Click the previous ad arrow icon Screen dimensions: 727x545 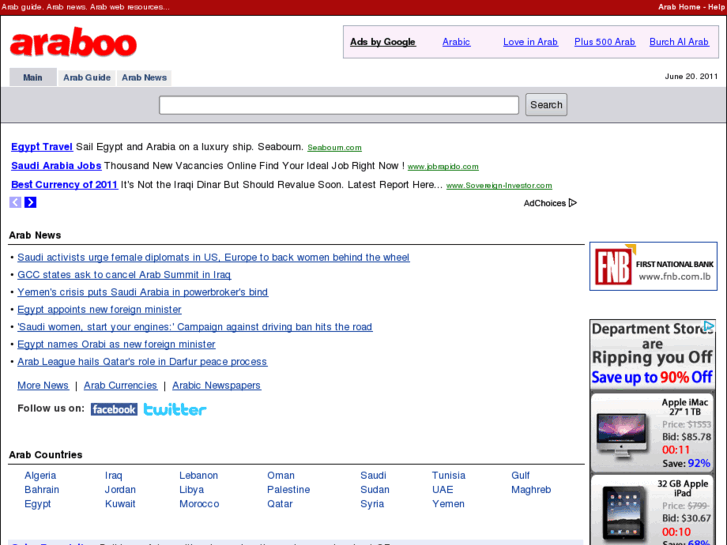click(x=15, y=202)
